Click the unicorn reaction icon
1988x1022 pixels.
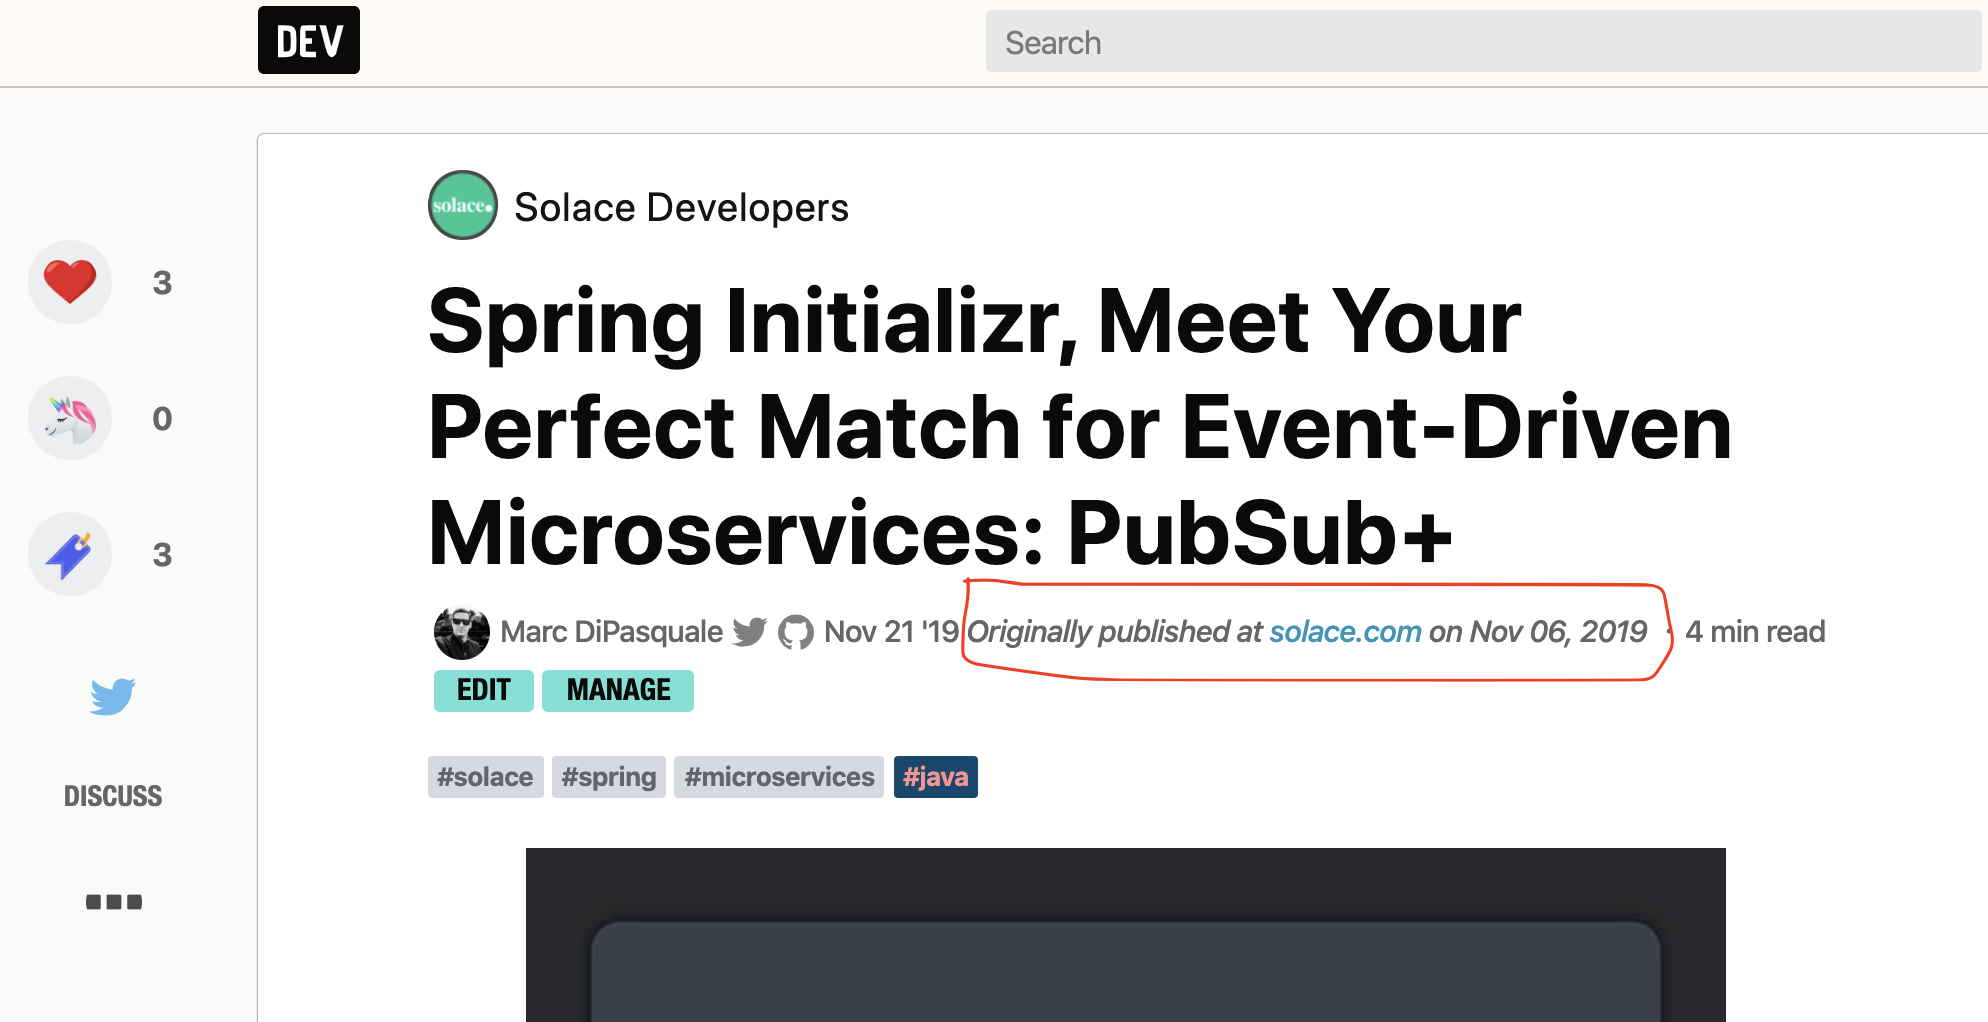pos(69,418)
